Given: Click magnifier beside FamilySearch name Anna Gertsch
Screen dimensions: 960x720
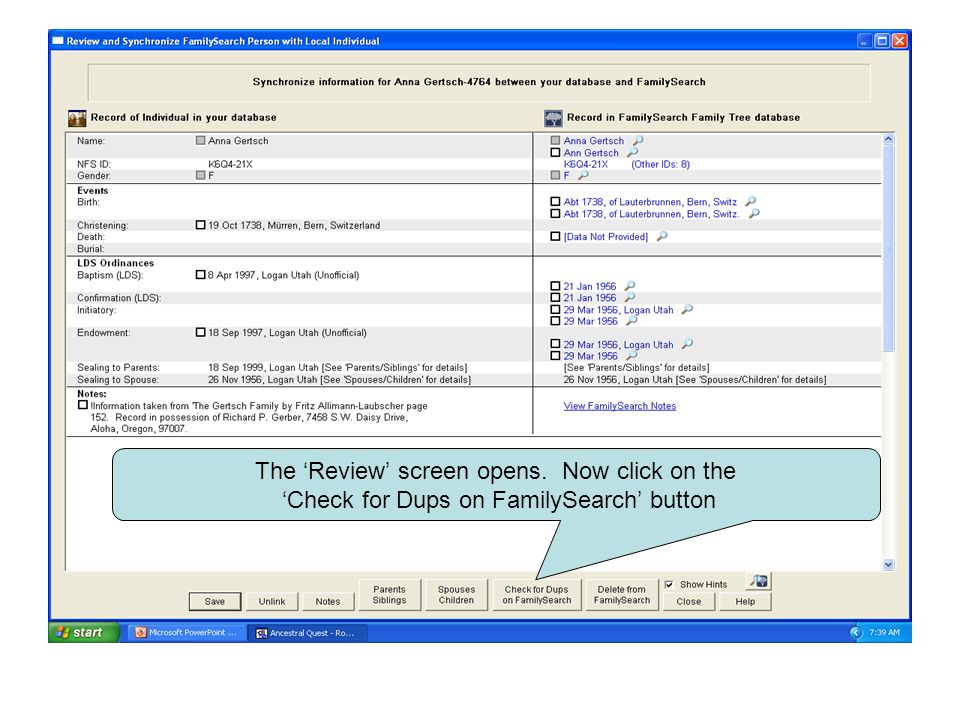Looking at the screenshot, I should (638, 140).
